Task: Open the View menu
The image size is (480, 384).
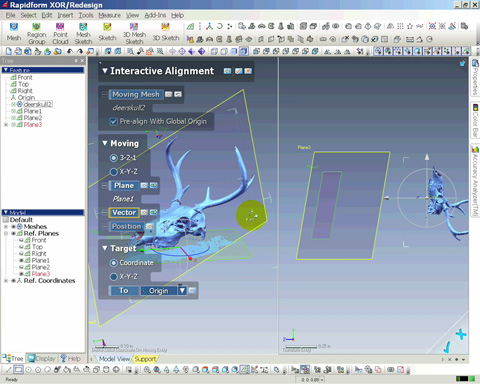Action: coord(132,15)
